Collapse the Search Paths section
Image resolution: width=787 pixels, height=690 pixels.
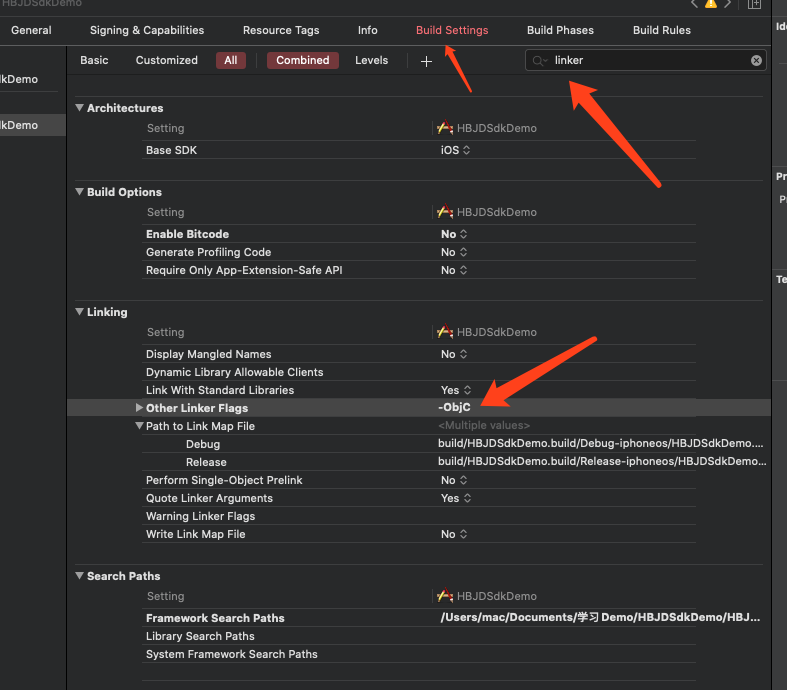(x=79, y=575)
